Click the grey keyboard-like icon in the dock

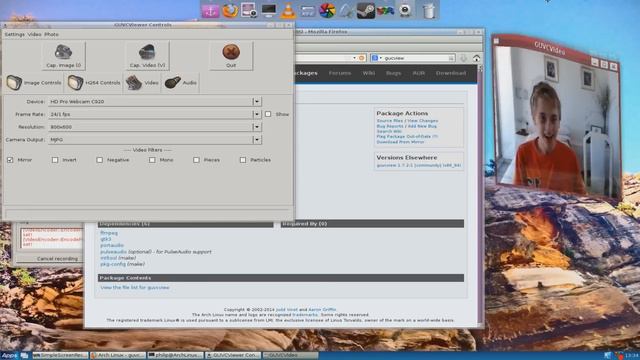click(x=307, y=10)
